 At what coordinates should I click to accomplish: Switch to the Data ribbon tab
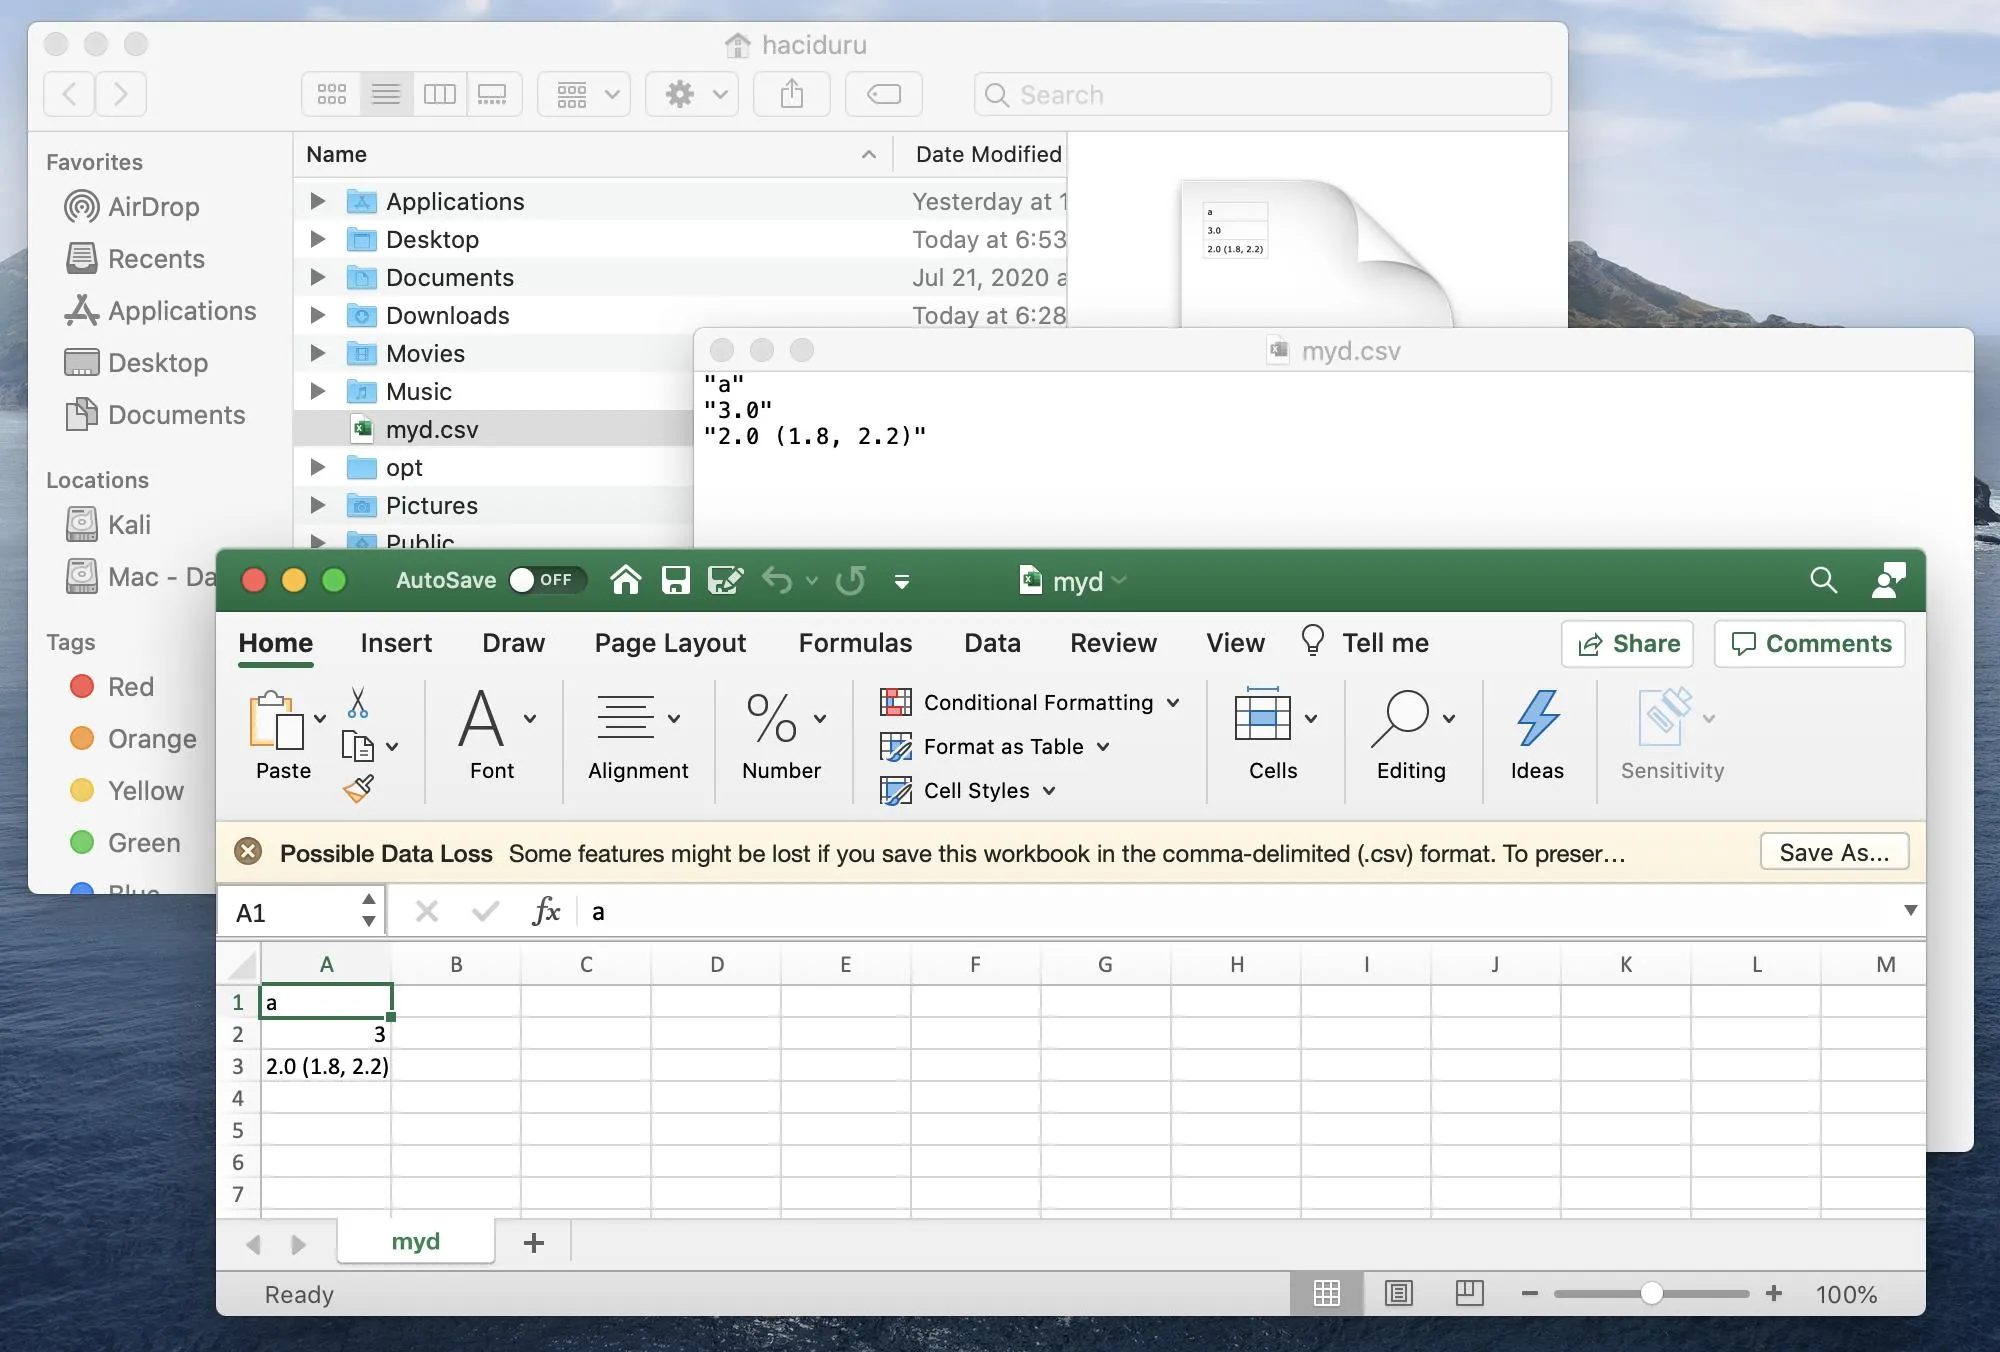(x=992, y=643)
